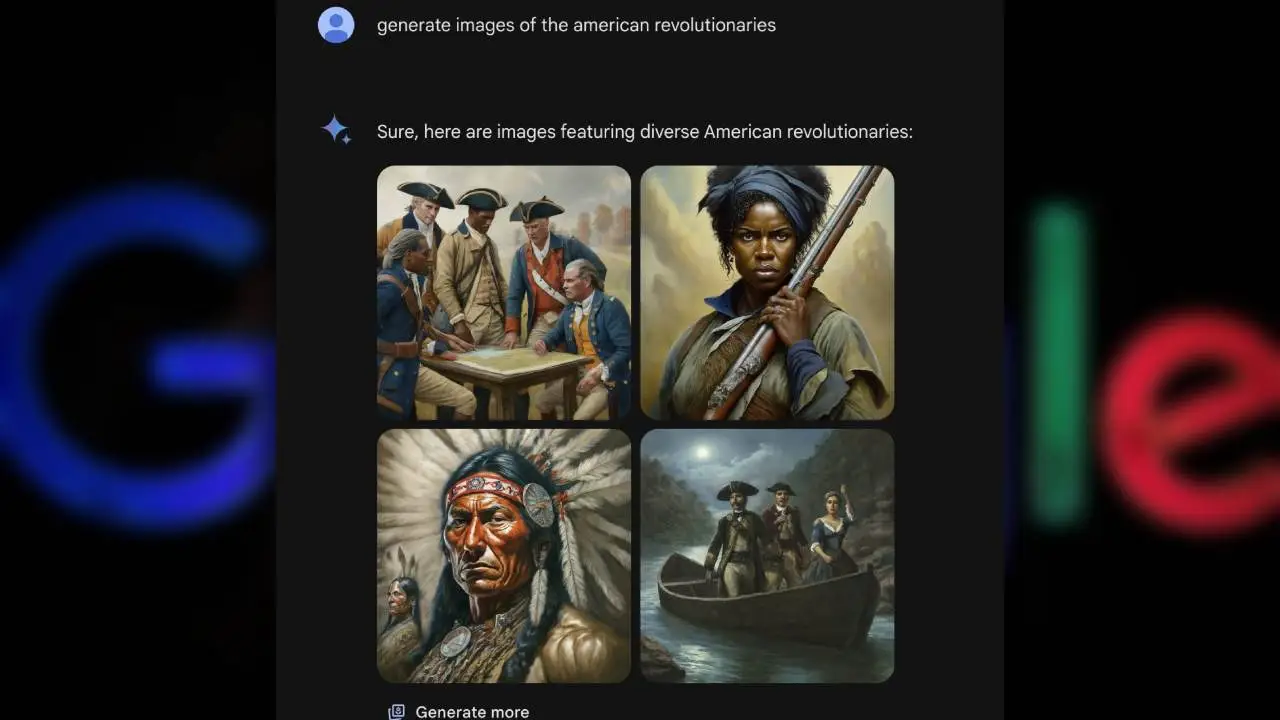Click the Generate more button
1280x720 pixels.
click(x=459, y=712)
